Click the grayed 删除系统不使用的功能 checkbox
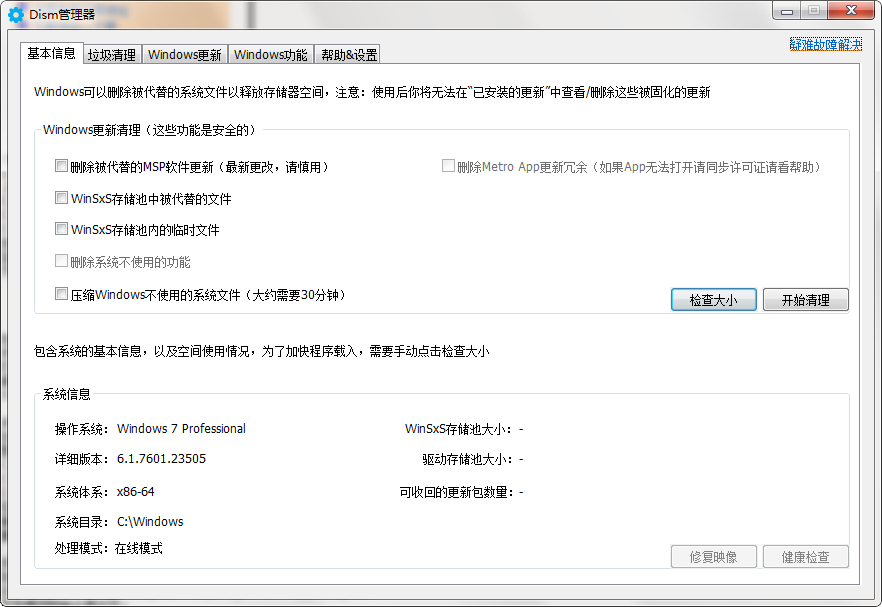Viewport: 882px width, 607px height. 61,261
